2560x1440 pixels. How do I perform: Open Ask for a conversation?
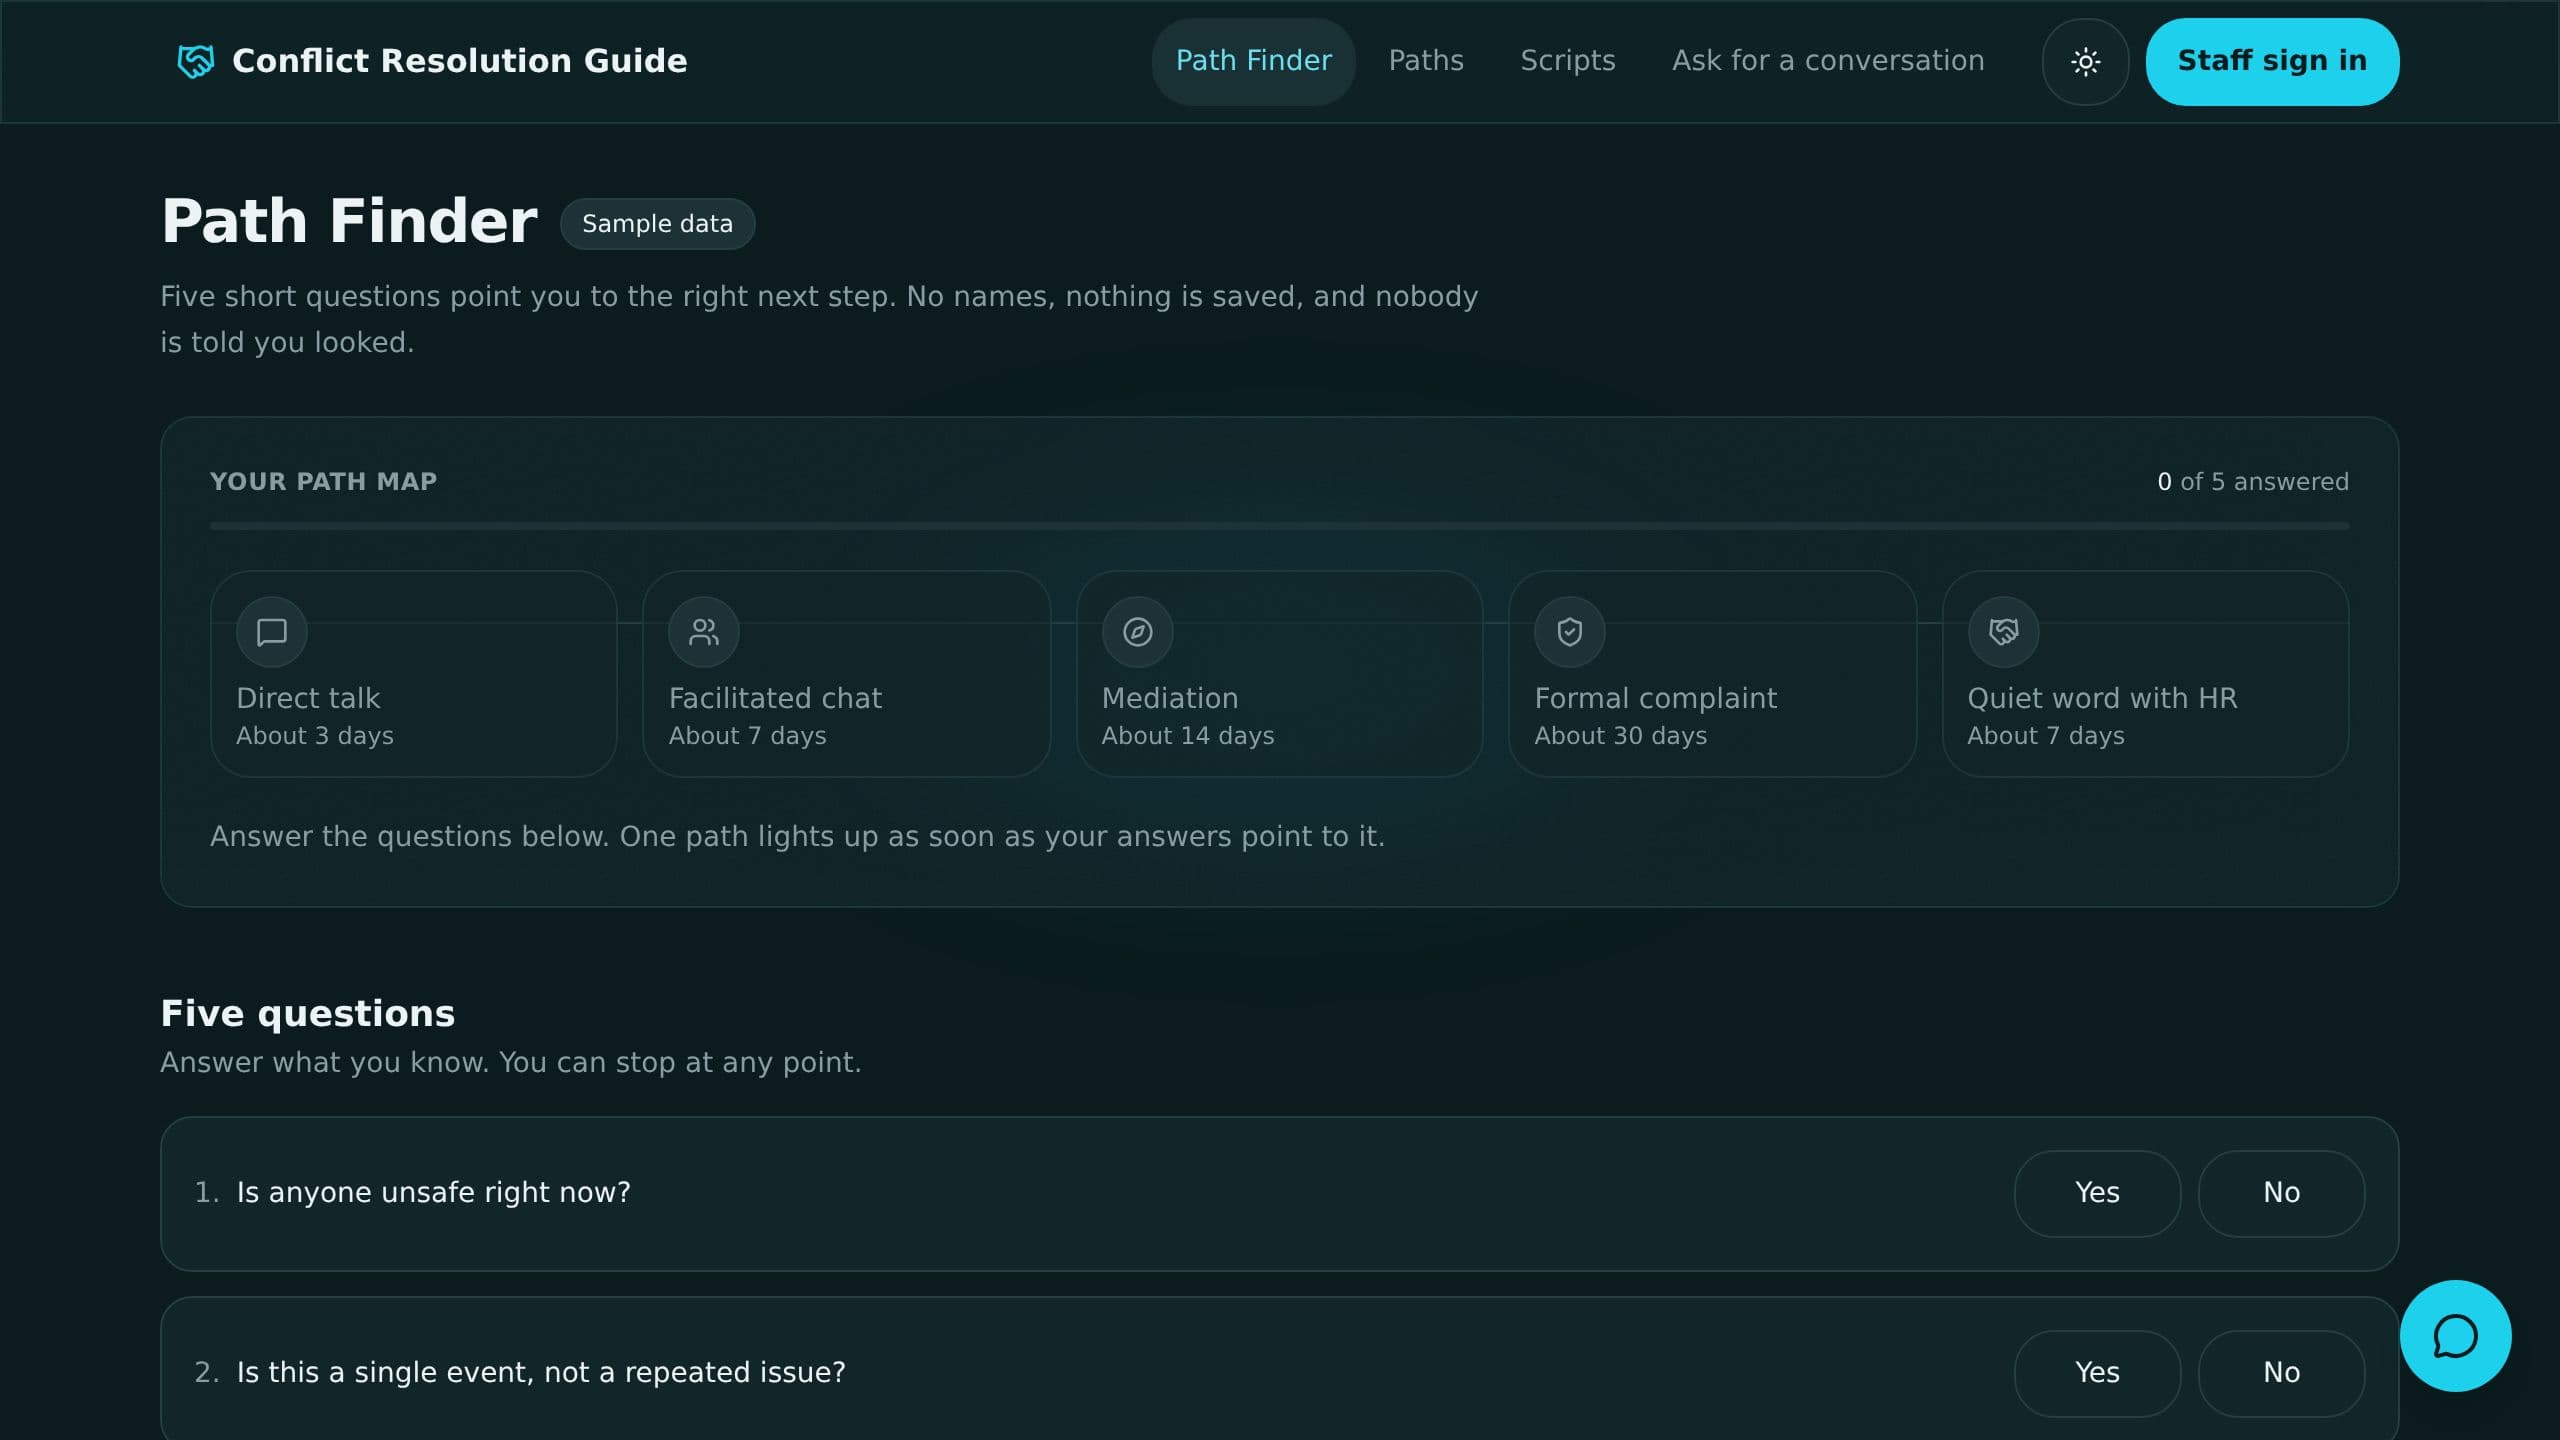click(x=1828, y=61)
